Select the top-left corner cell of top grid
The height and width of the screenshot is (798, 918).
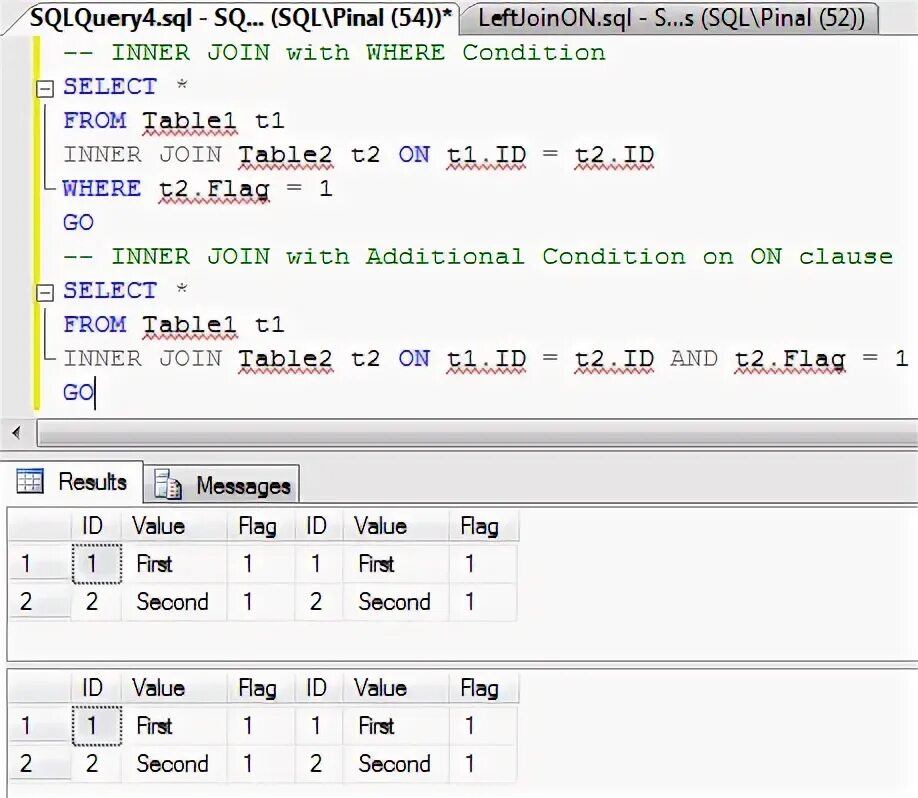coord(39,526)
